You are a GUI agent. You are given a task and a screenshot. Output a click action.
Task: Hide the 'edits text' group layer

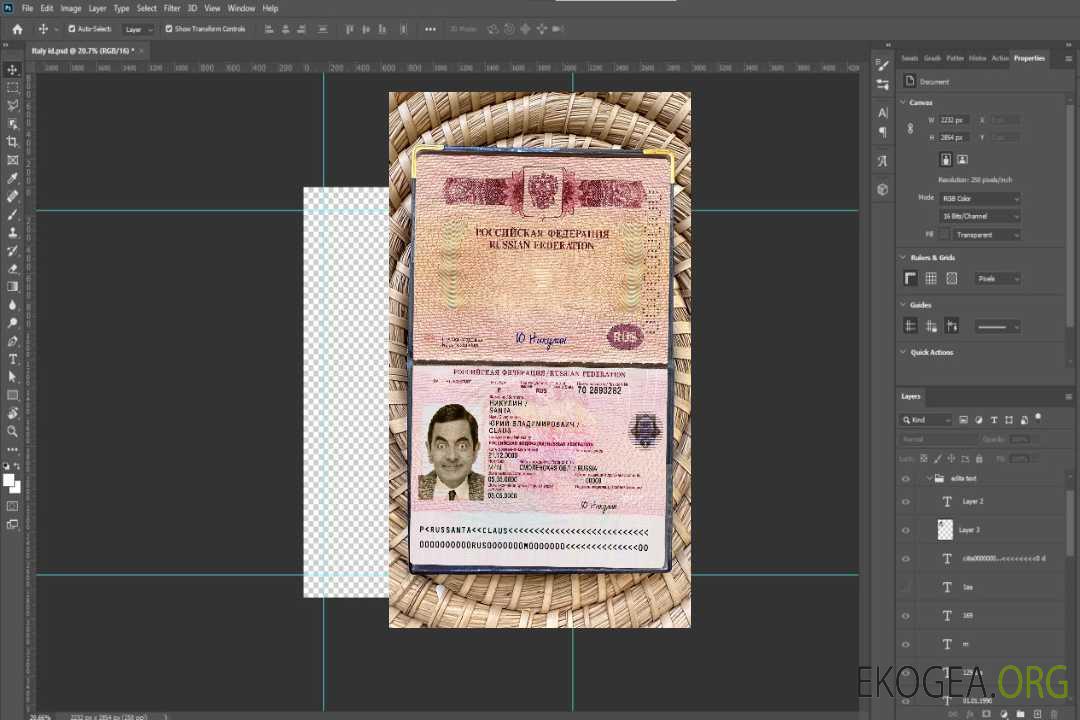click(906, 479)
